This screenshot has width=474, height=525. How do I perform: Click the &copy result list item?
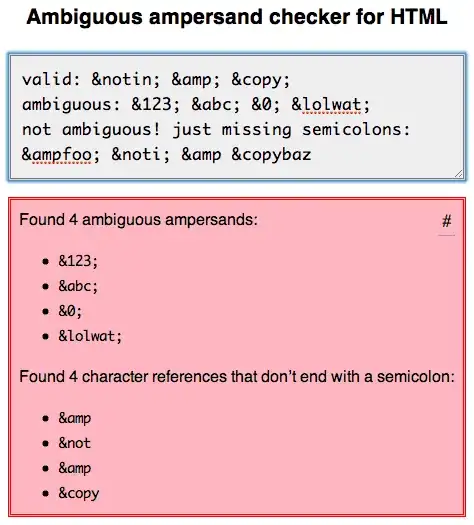click(79, 494)
